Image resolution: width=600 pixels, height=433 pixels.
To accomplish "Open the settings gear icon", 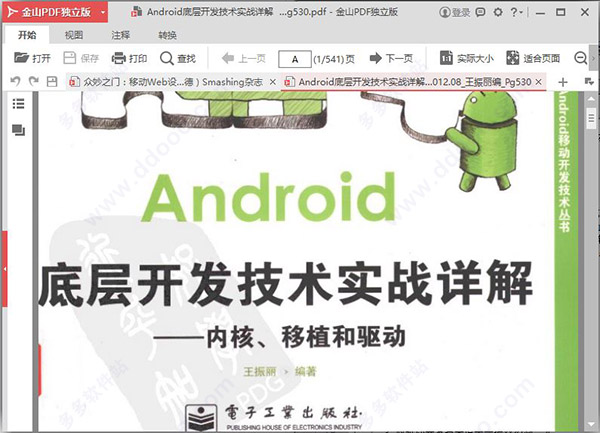I will (498, 12).
